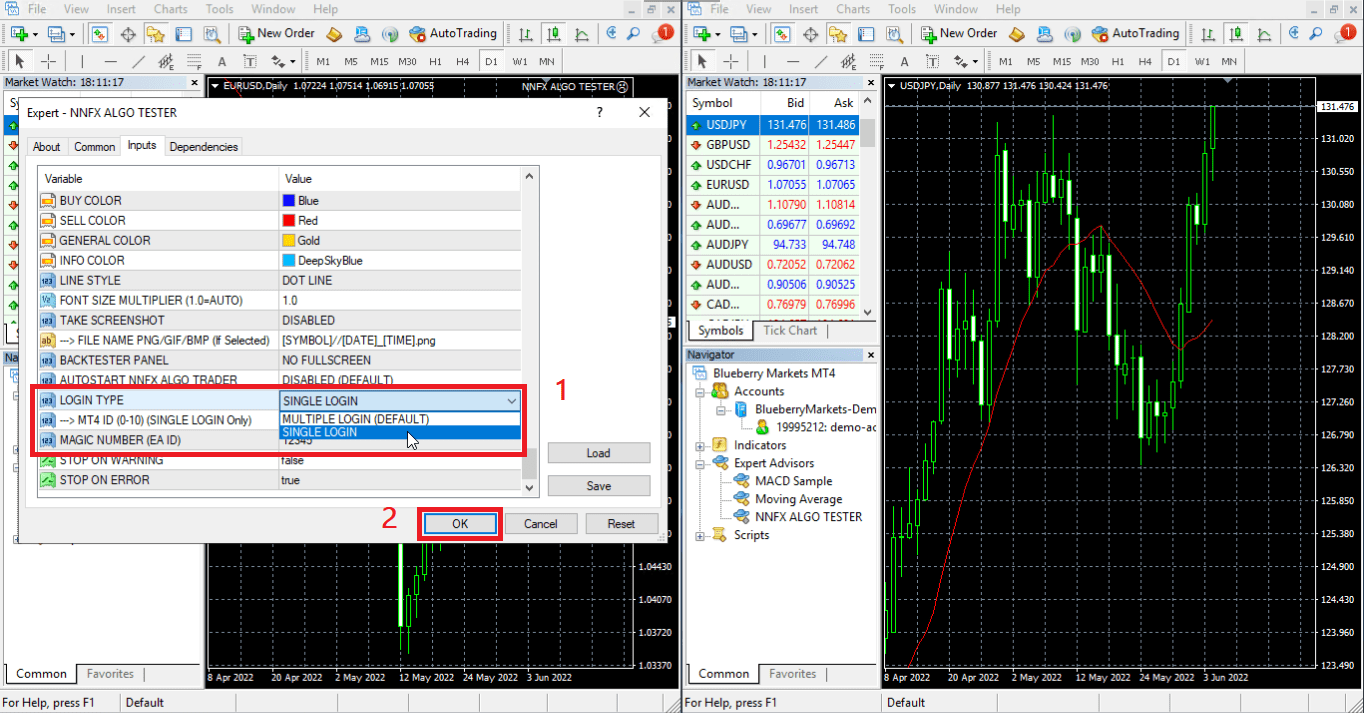Open the Dependencies tab in Expert dialog

point(204,146)
